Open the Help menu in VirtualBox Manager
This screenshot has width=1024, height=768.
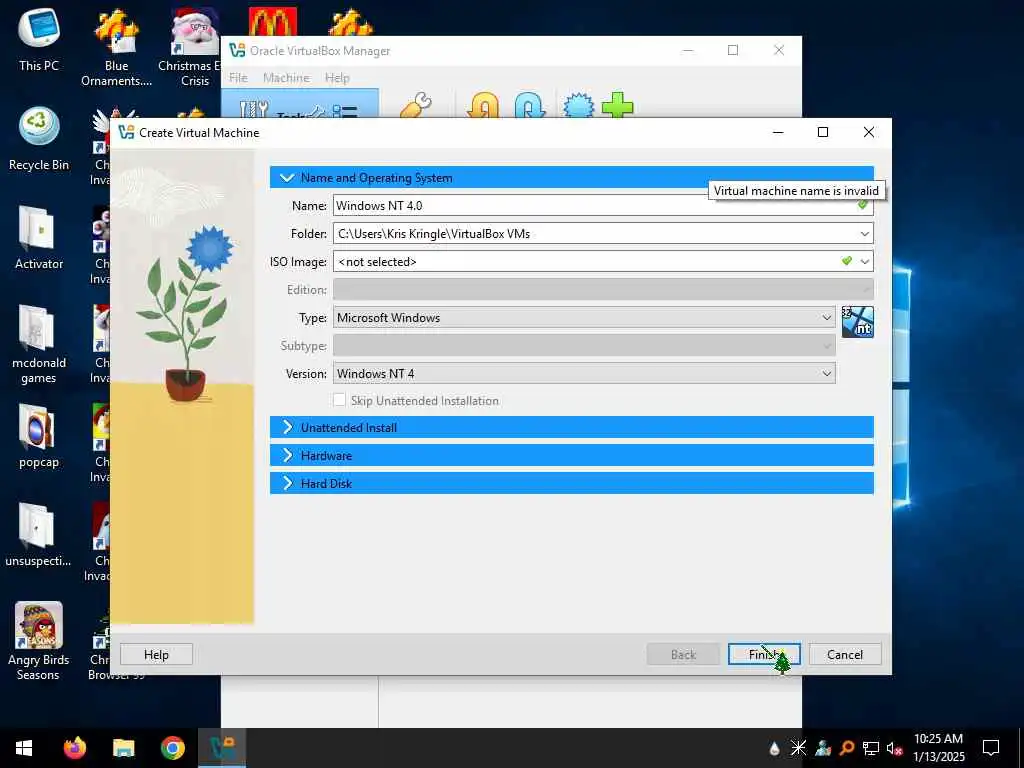click(x=337, y=78)
